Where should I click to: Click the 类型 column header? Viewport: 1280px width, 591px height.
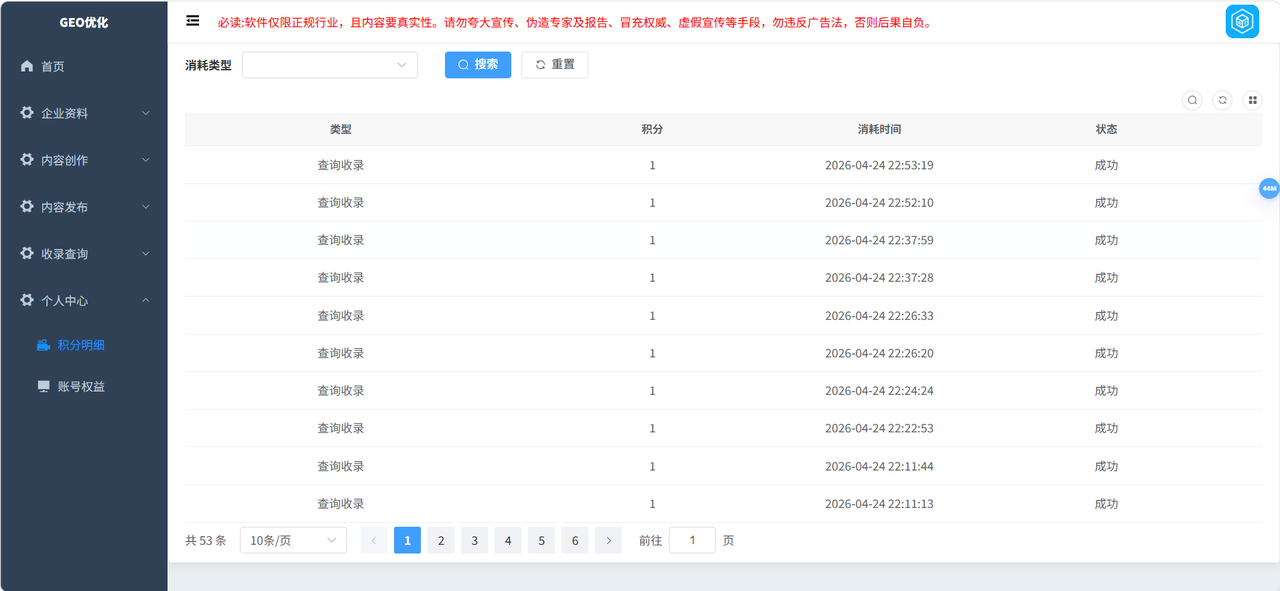coord(341,129)
